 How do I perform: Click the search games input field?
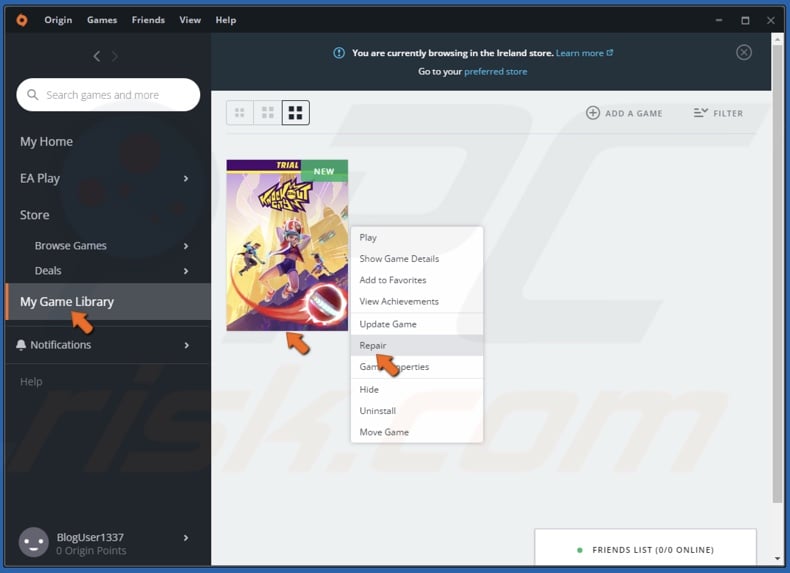pyautogui.click(x=108, y=95)
